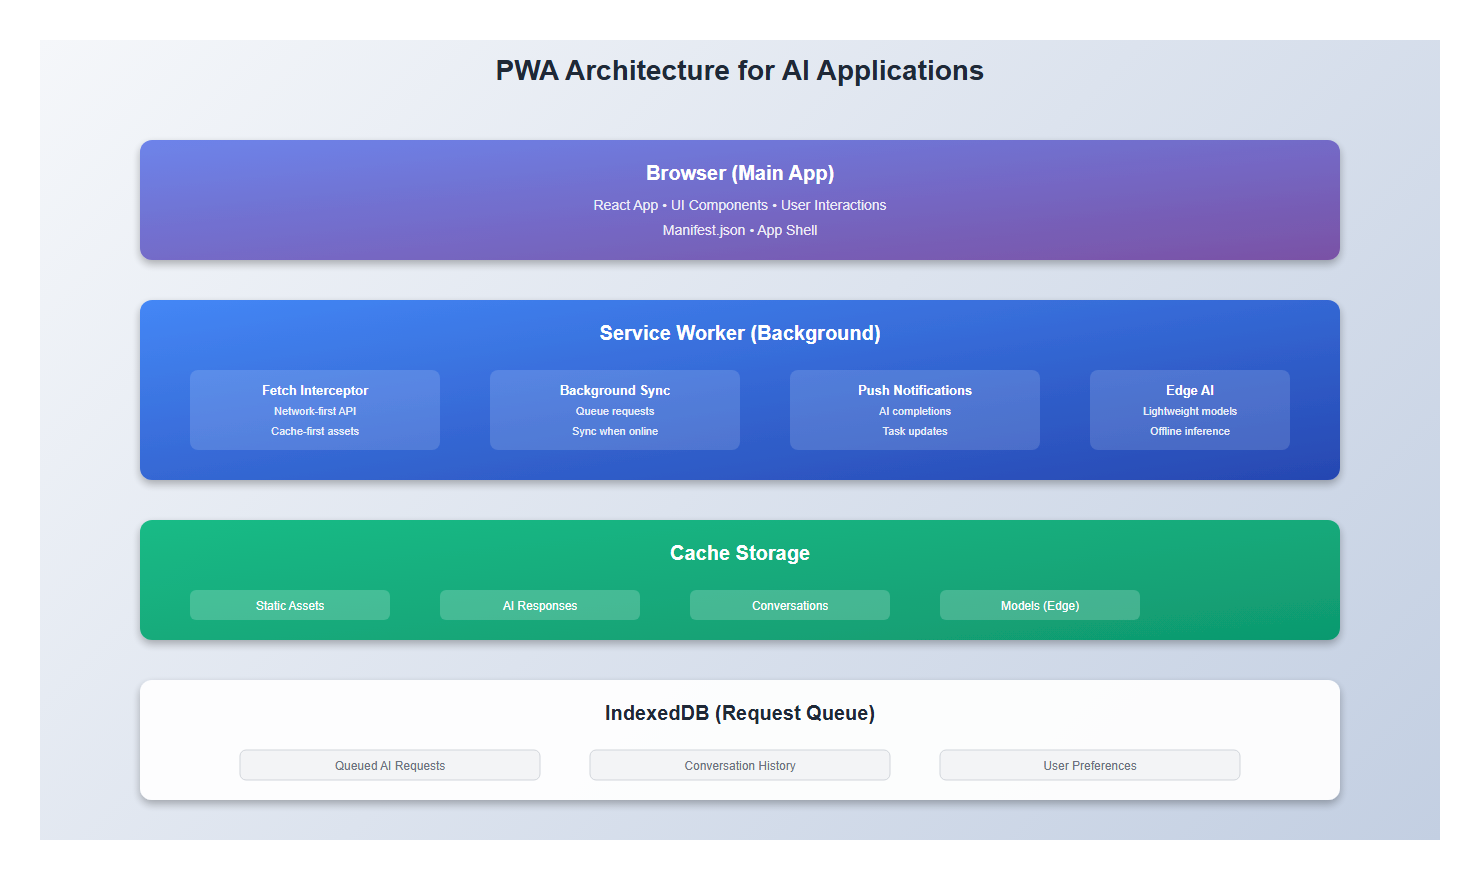Click the AI Responses cache item
1480x880 pixels.
539,604
